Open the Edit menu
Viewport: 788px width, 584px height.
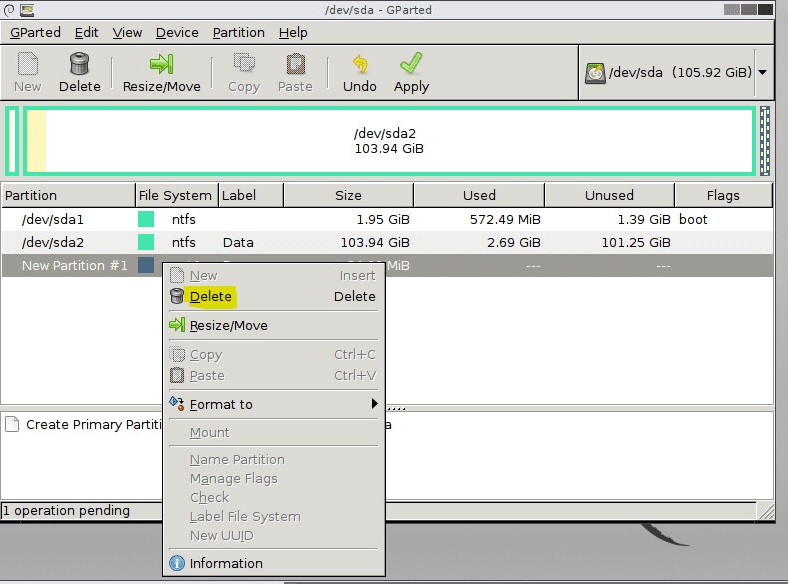[x=86, y=33]
